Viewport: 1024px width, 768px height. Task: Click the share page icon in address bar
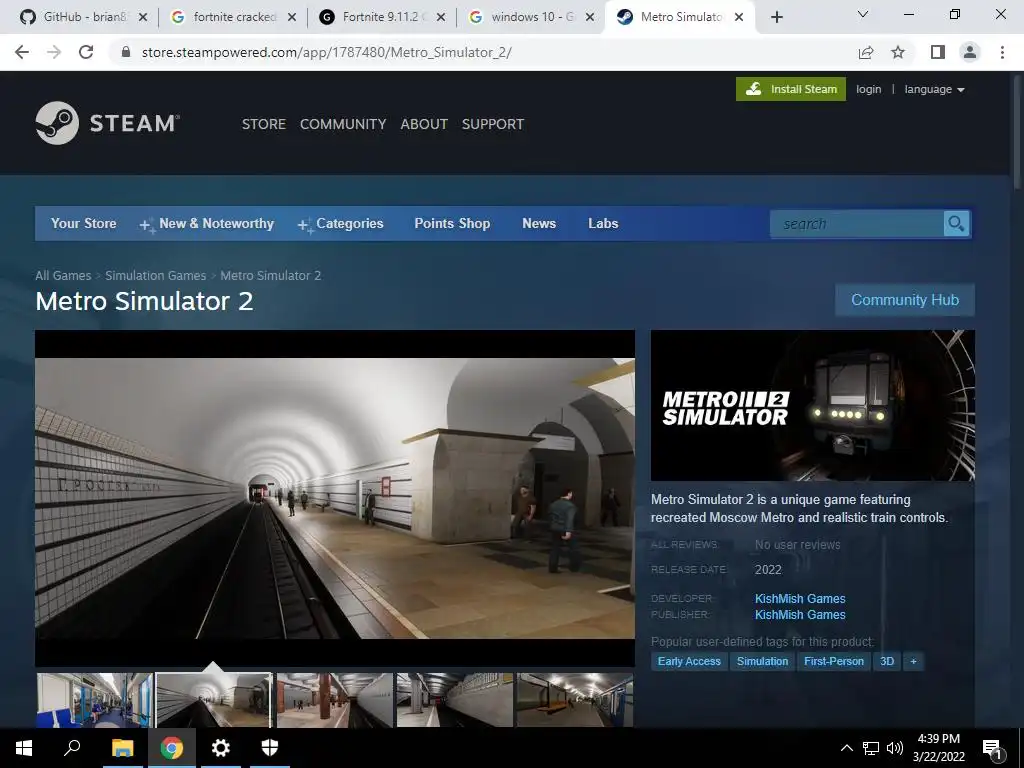coord(866,52)
